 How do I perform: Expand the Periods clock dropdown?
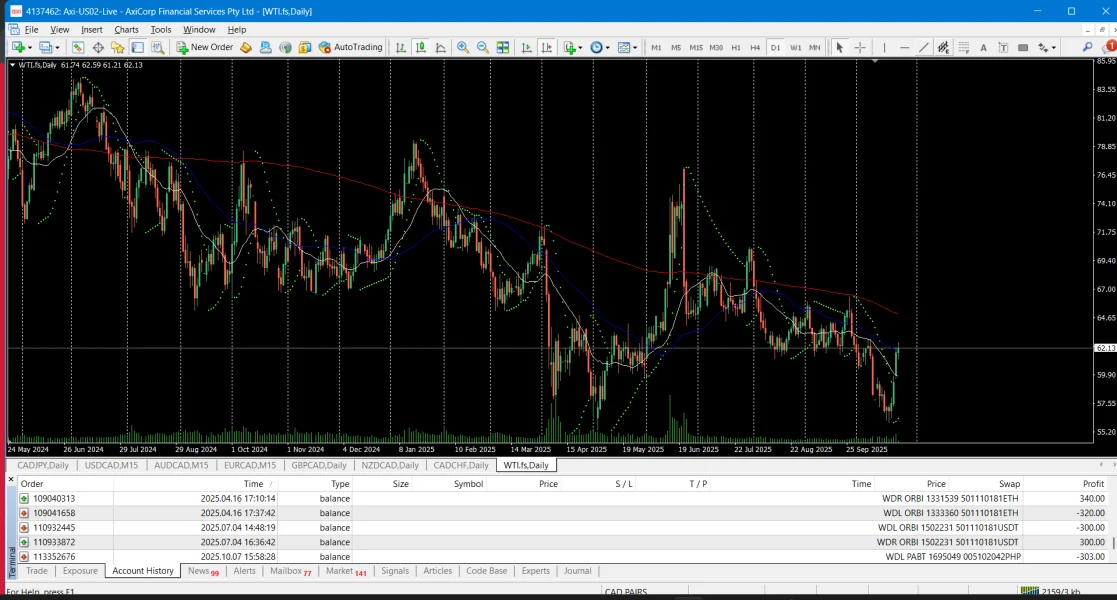coord(599,47)
